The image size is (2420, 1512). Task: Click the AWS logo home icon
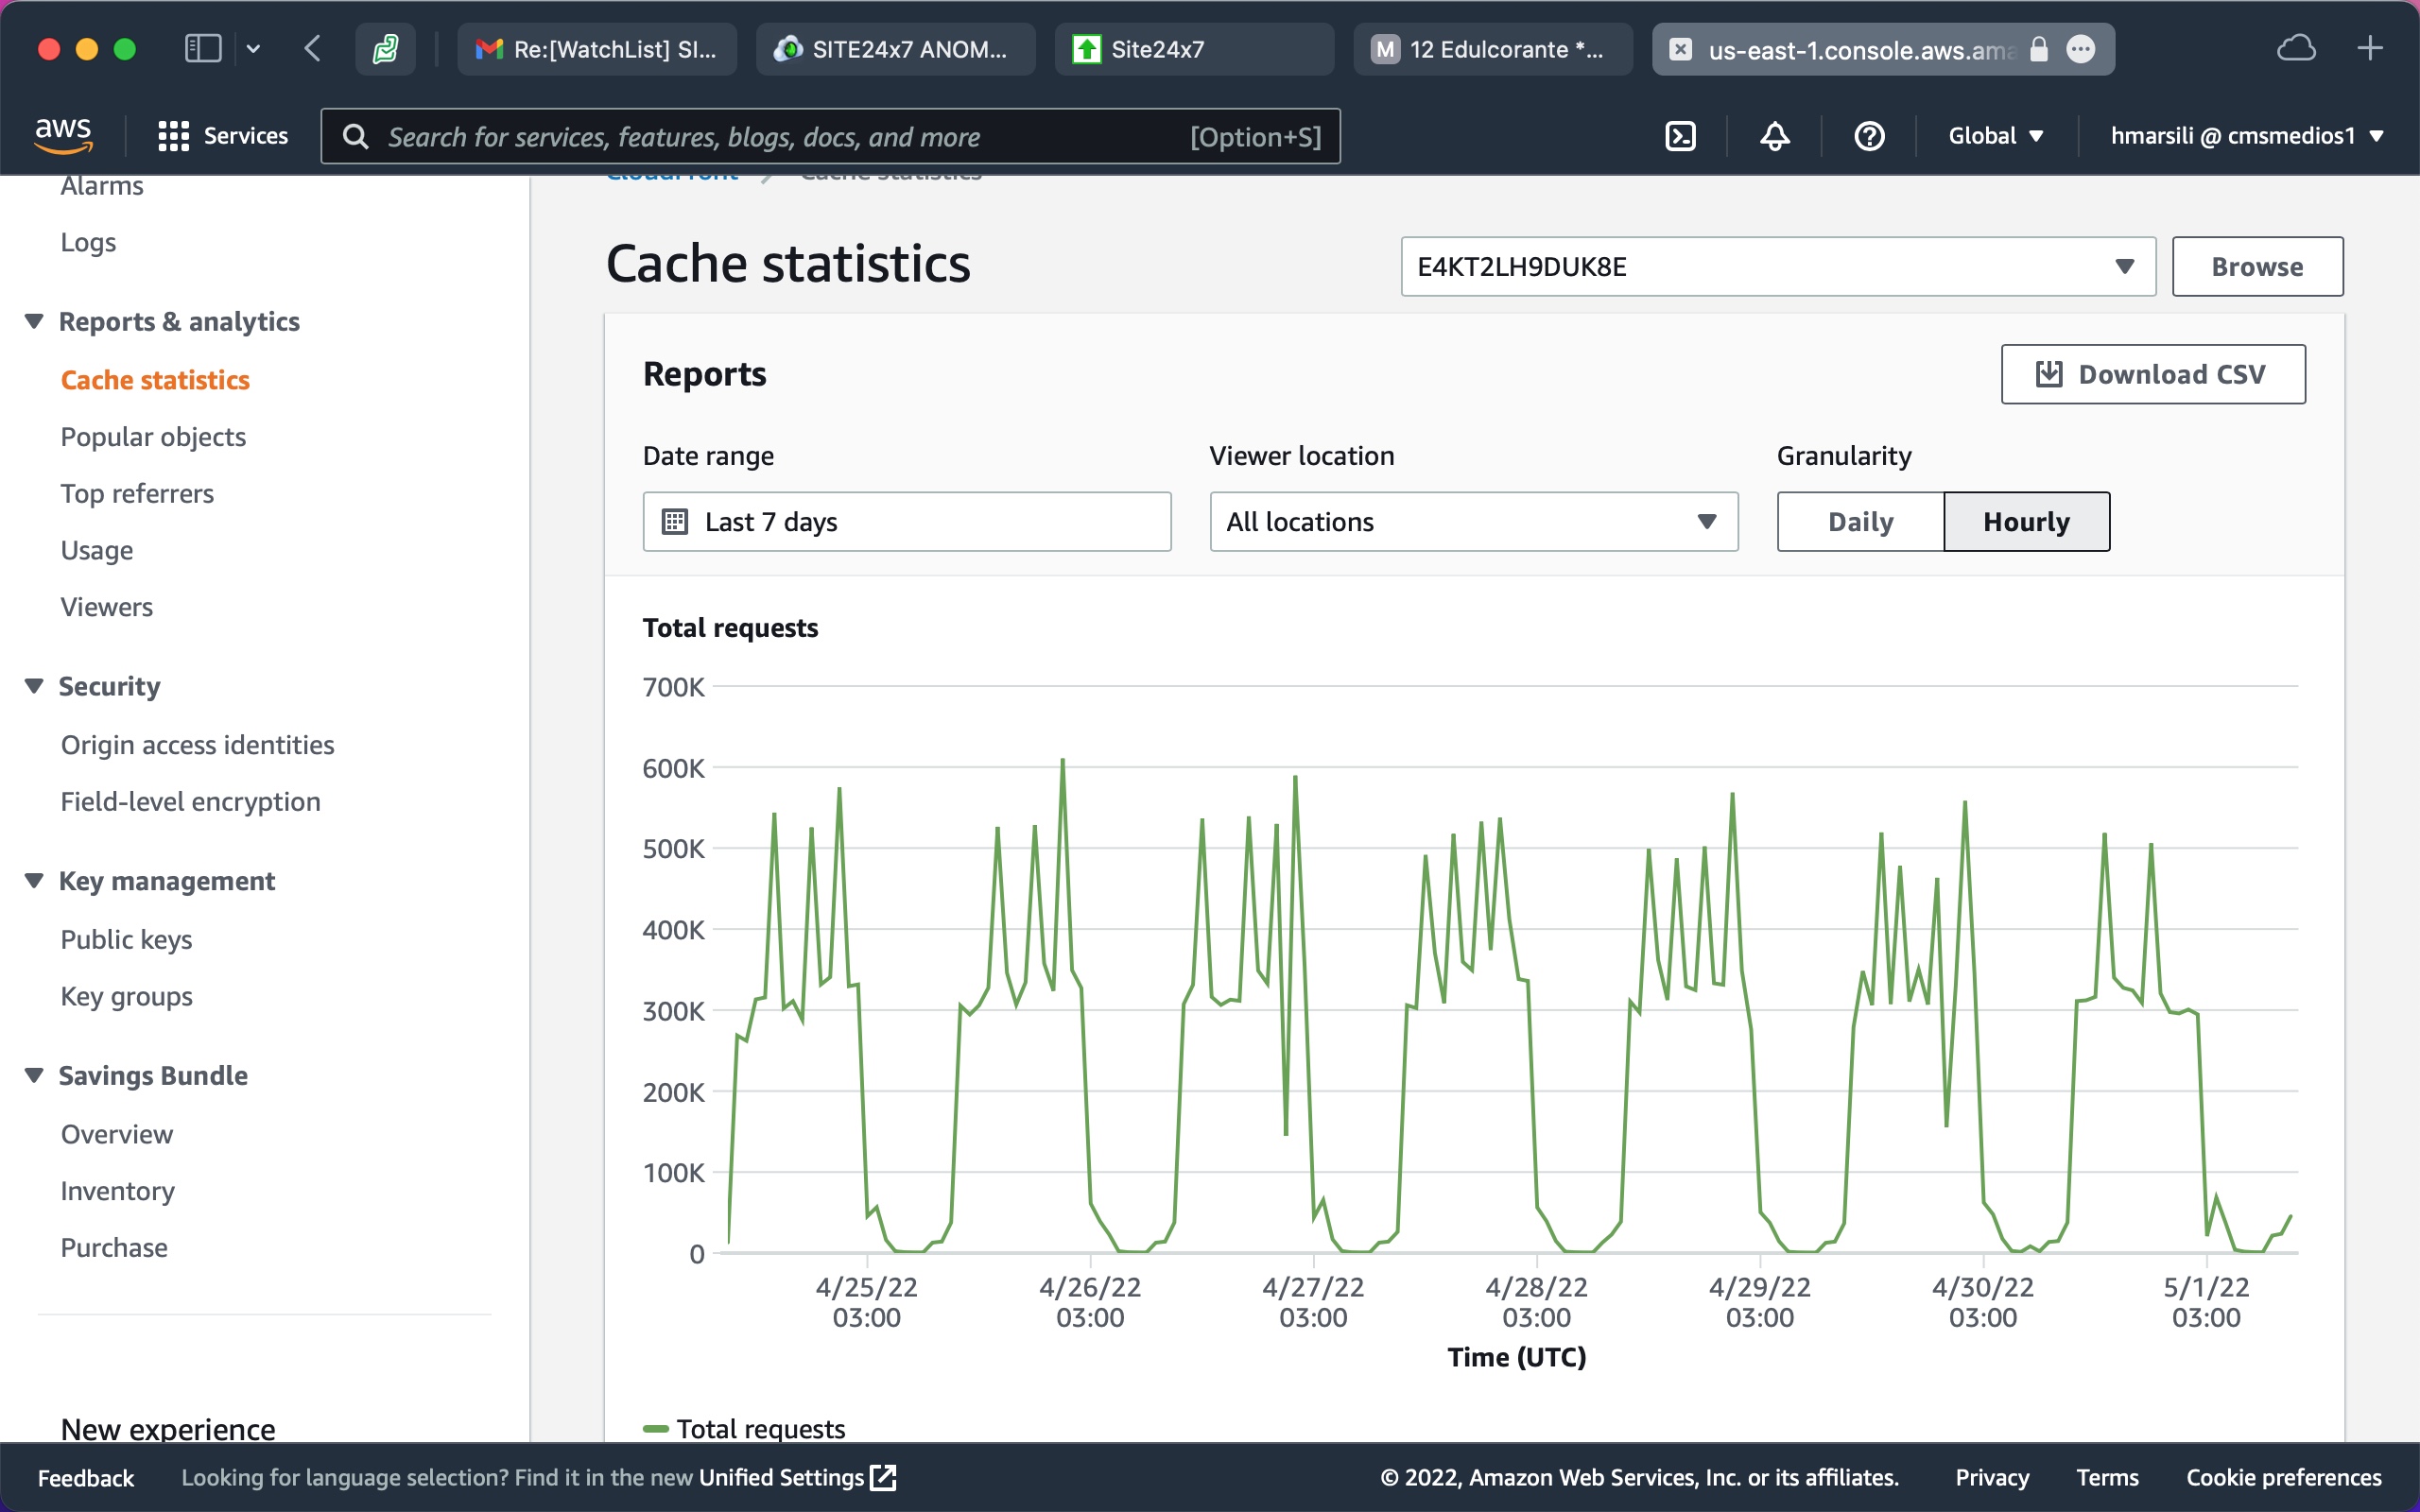(63, 134)
